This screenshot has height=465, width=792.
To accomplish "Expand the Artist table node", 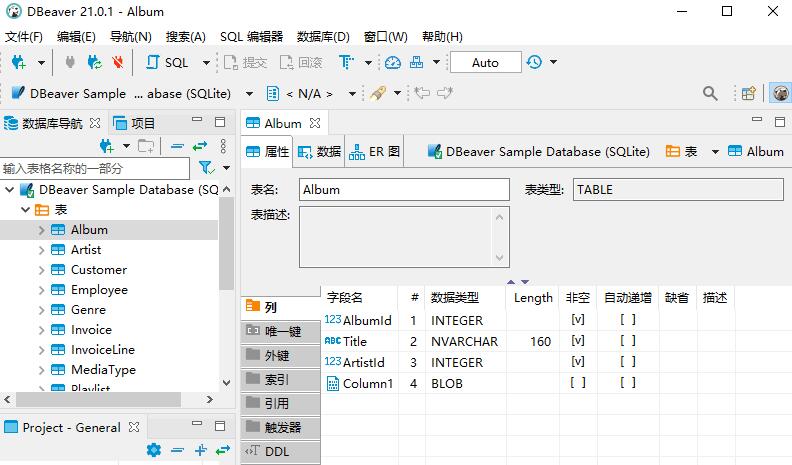I will click(41, 250).
